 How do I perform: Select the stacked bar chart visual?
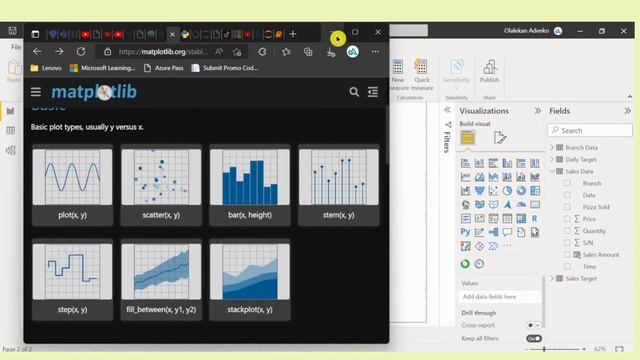(x=465, y=163)
